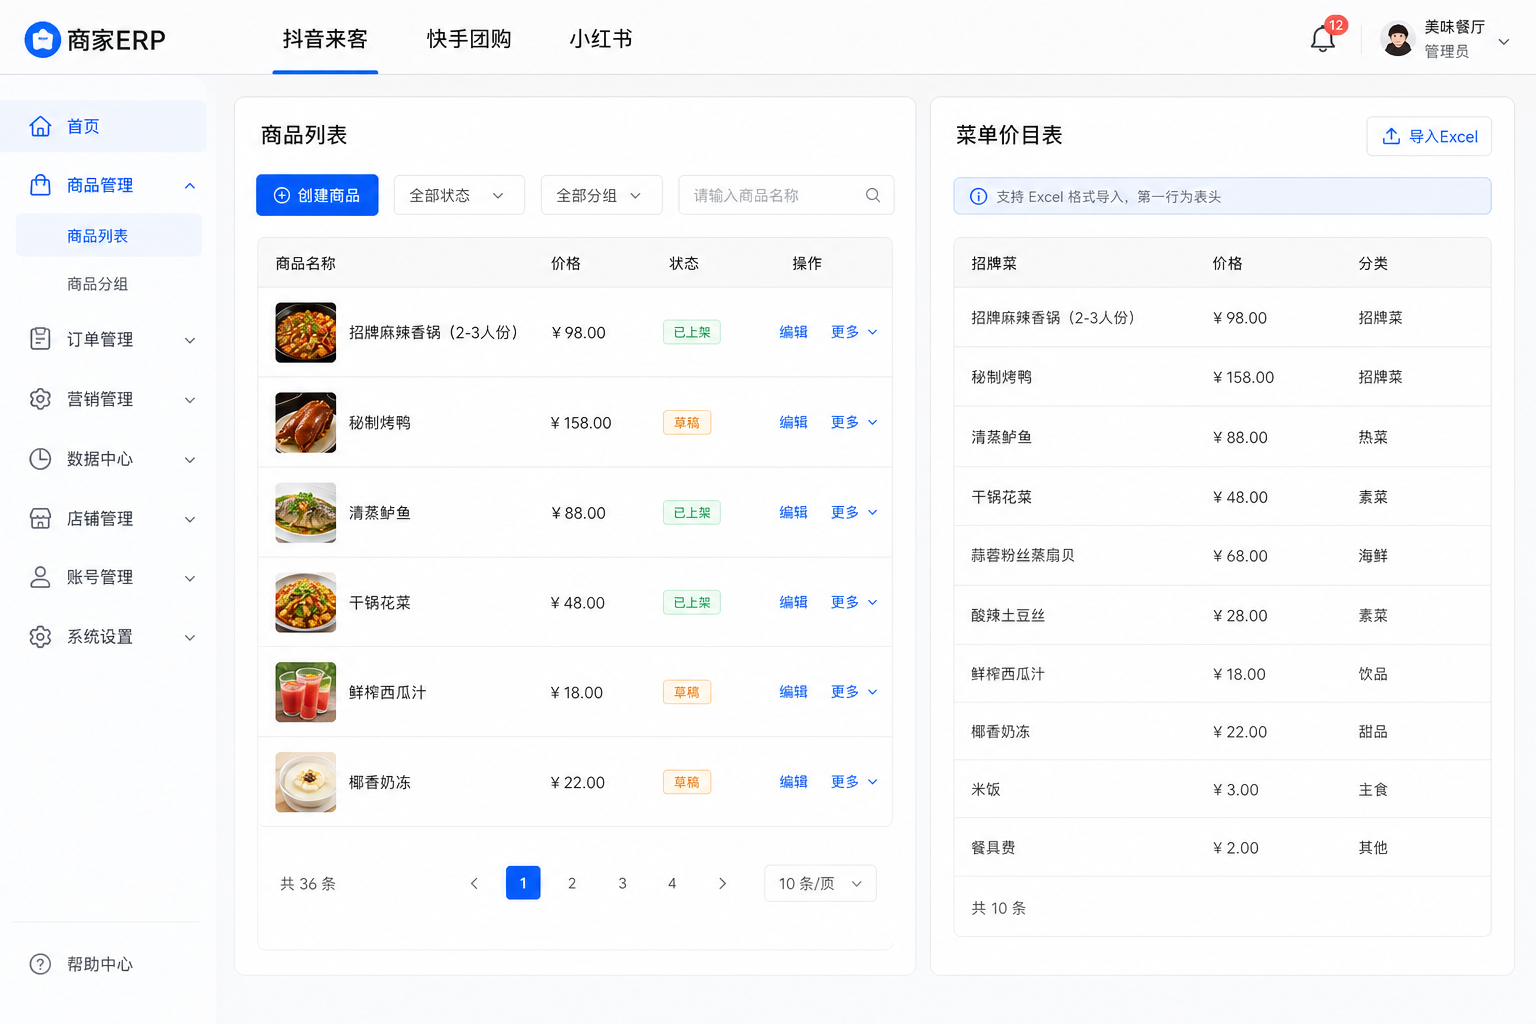Click the 营销管理 gear icon
The image size is (1536, 1024).
(40, 399)
